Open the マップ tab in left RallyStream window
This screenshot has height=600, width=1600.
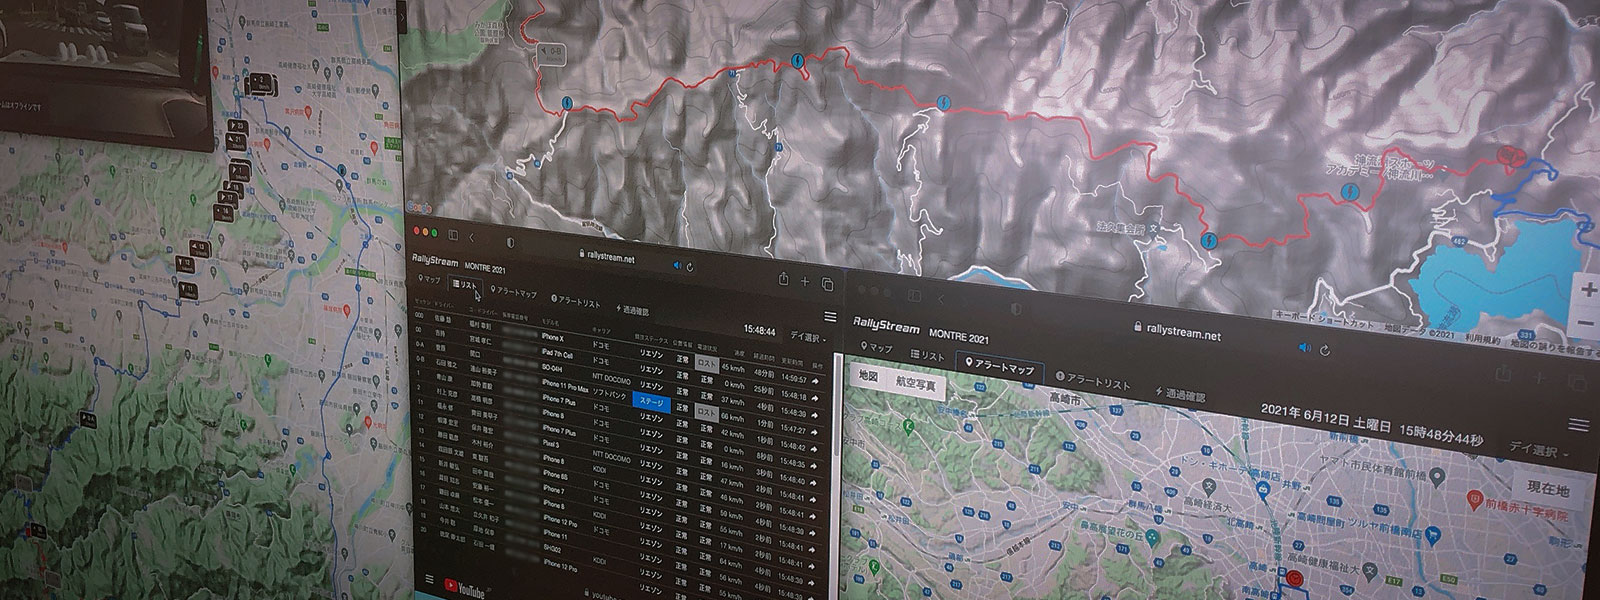[429, 280]
